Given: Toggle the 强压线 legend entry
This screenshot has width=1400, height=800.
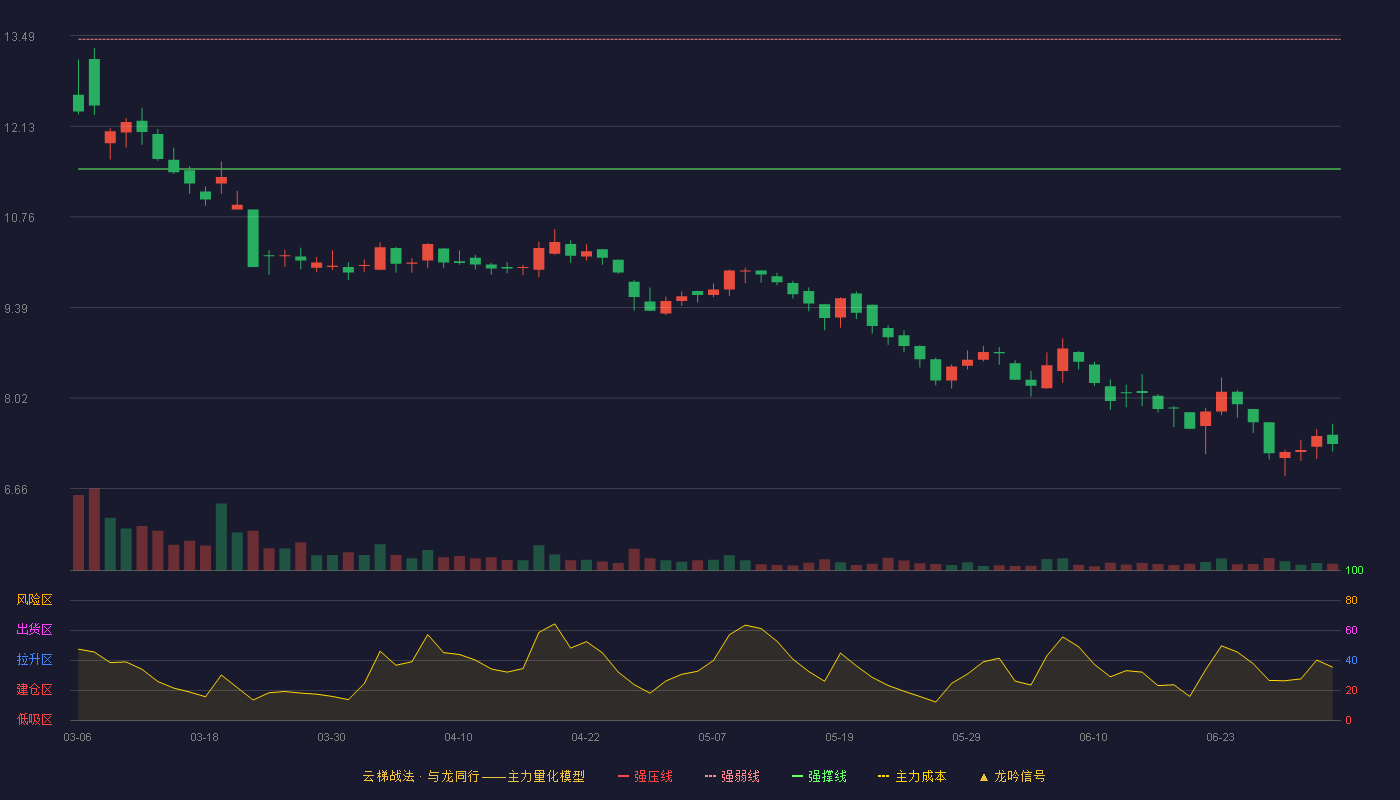Looking at the screenshot, I should tap(645, 776).
